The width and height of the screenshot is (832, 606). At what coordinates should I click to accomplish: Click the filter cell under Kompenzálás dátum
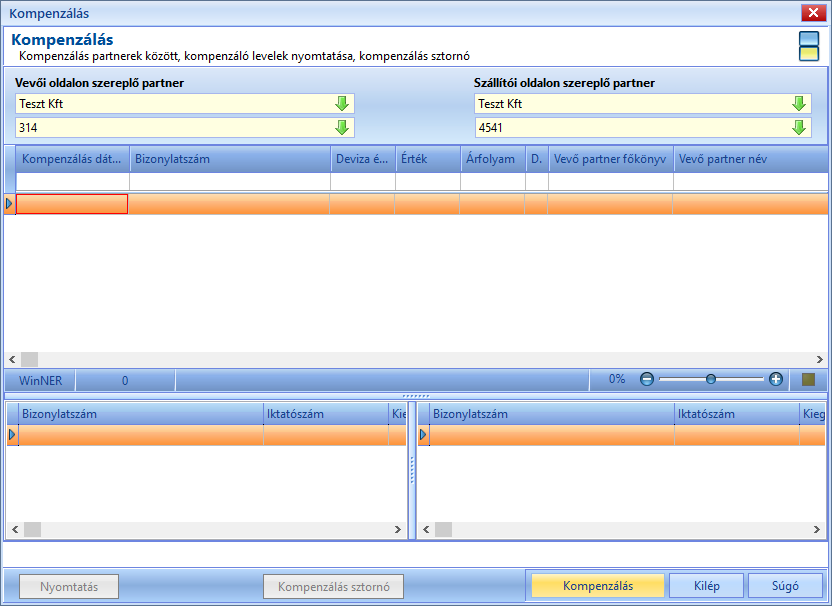pyautogui.click(x=73, y=181)
